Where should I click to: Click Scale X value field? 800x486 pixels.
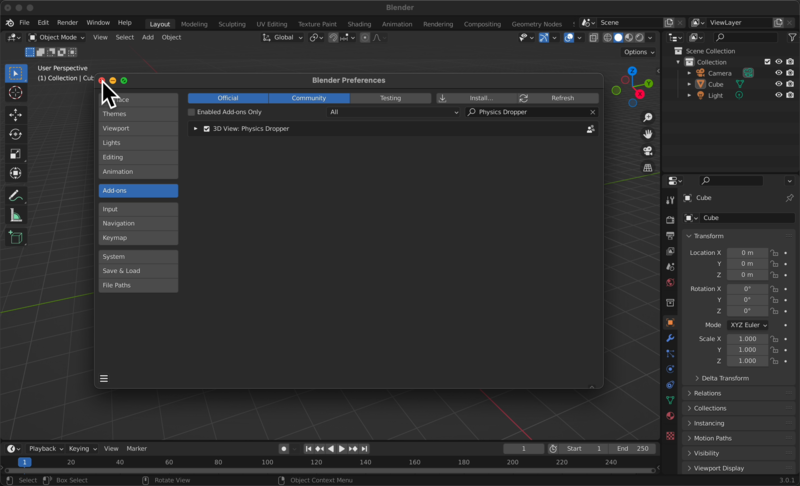[747, 339]
